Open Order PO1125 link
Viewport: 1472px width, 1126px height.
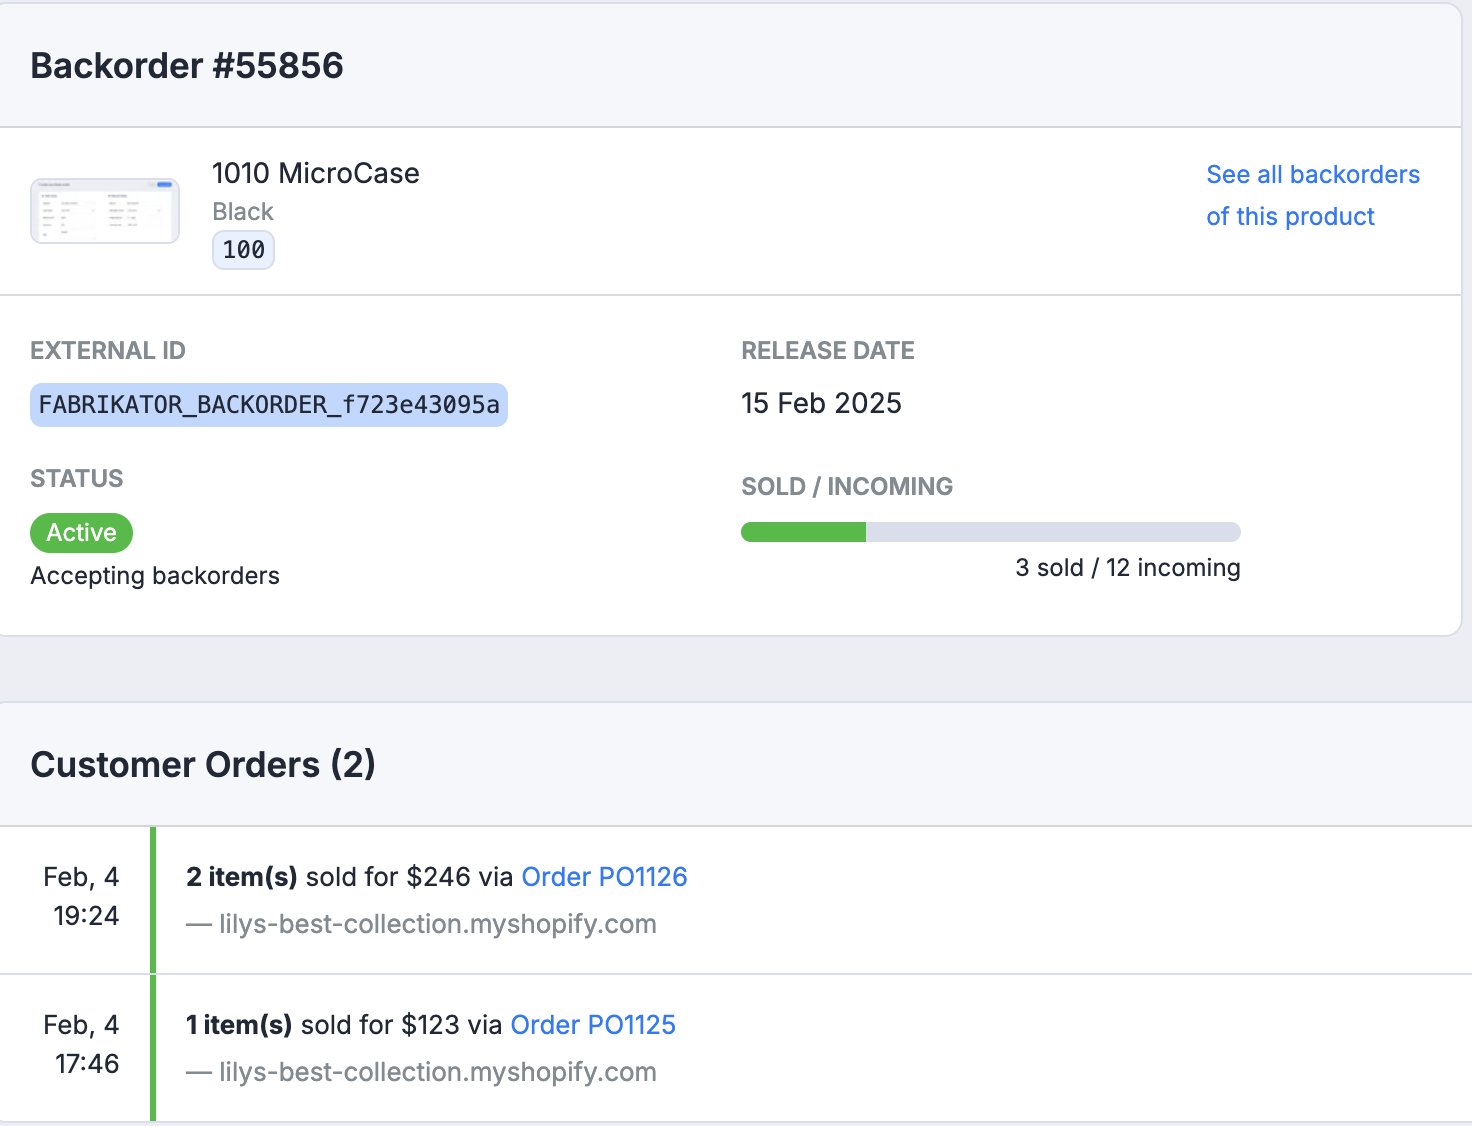593,1025
